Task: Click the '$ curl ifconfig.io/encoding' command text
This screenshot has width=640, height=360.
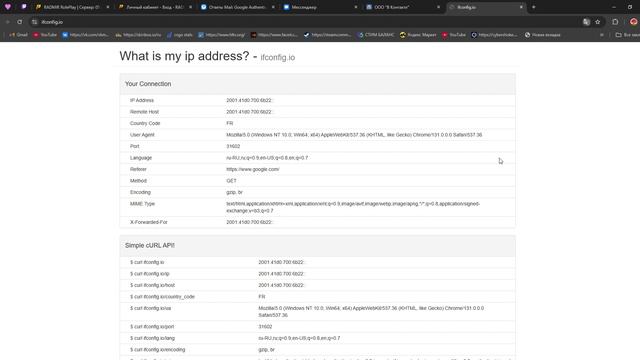Action: coord(157,350)
